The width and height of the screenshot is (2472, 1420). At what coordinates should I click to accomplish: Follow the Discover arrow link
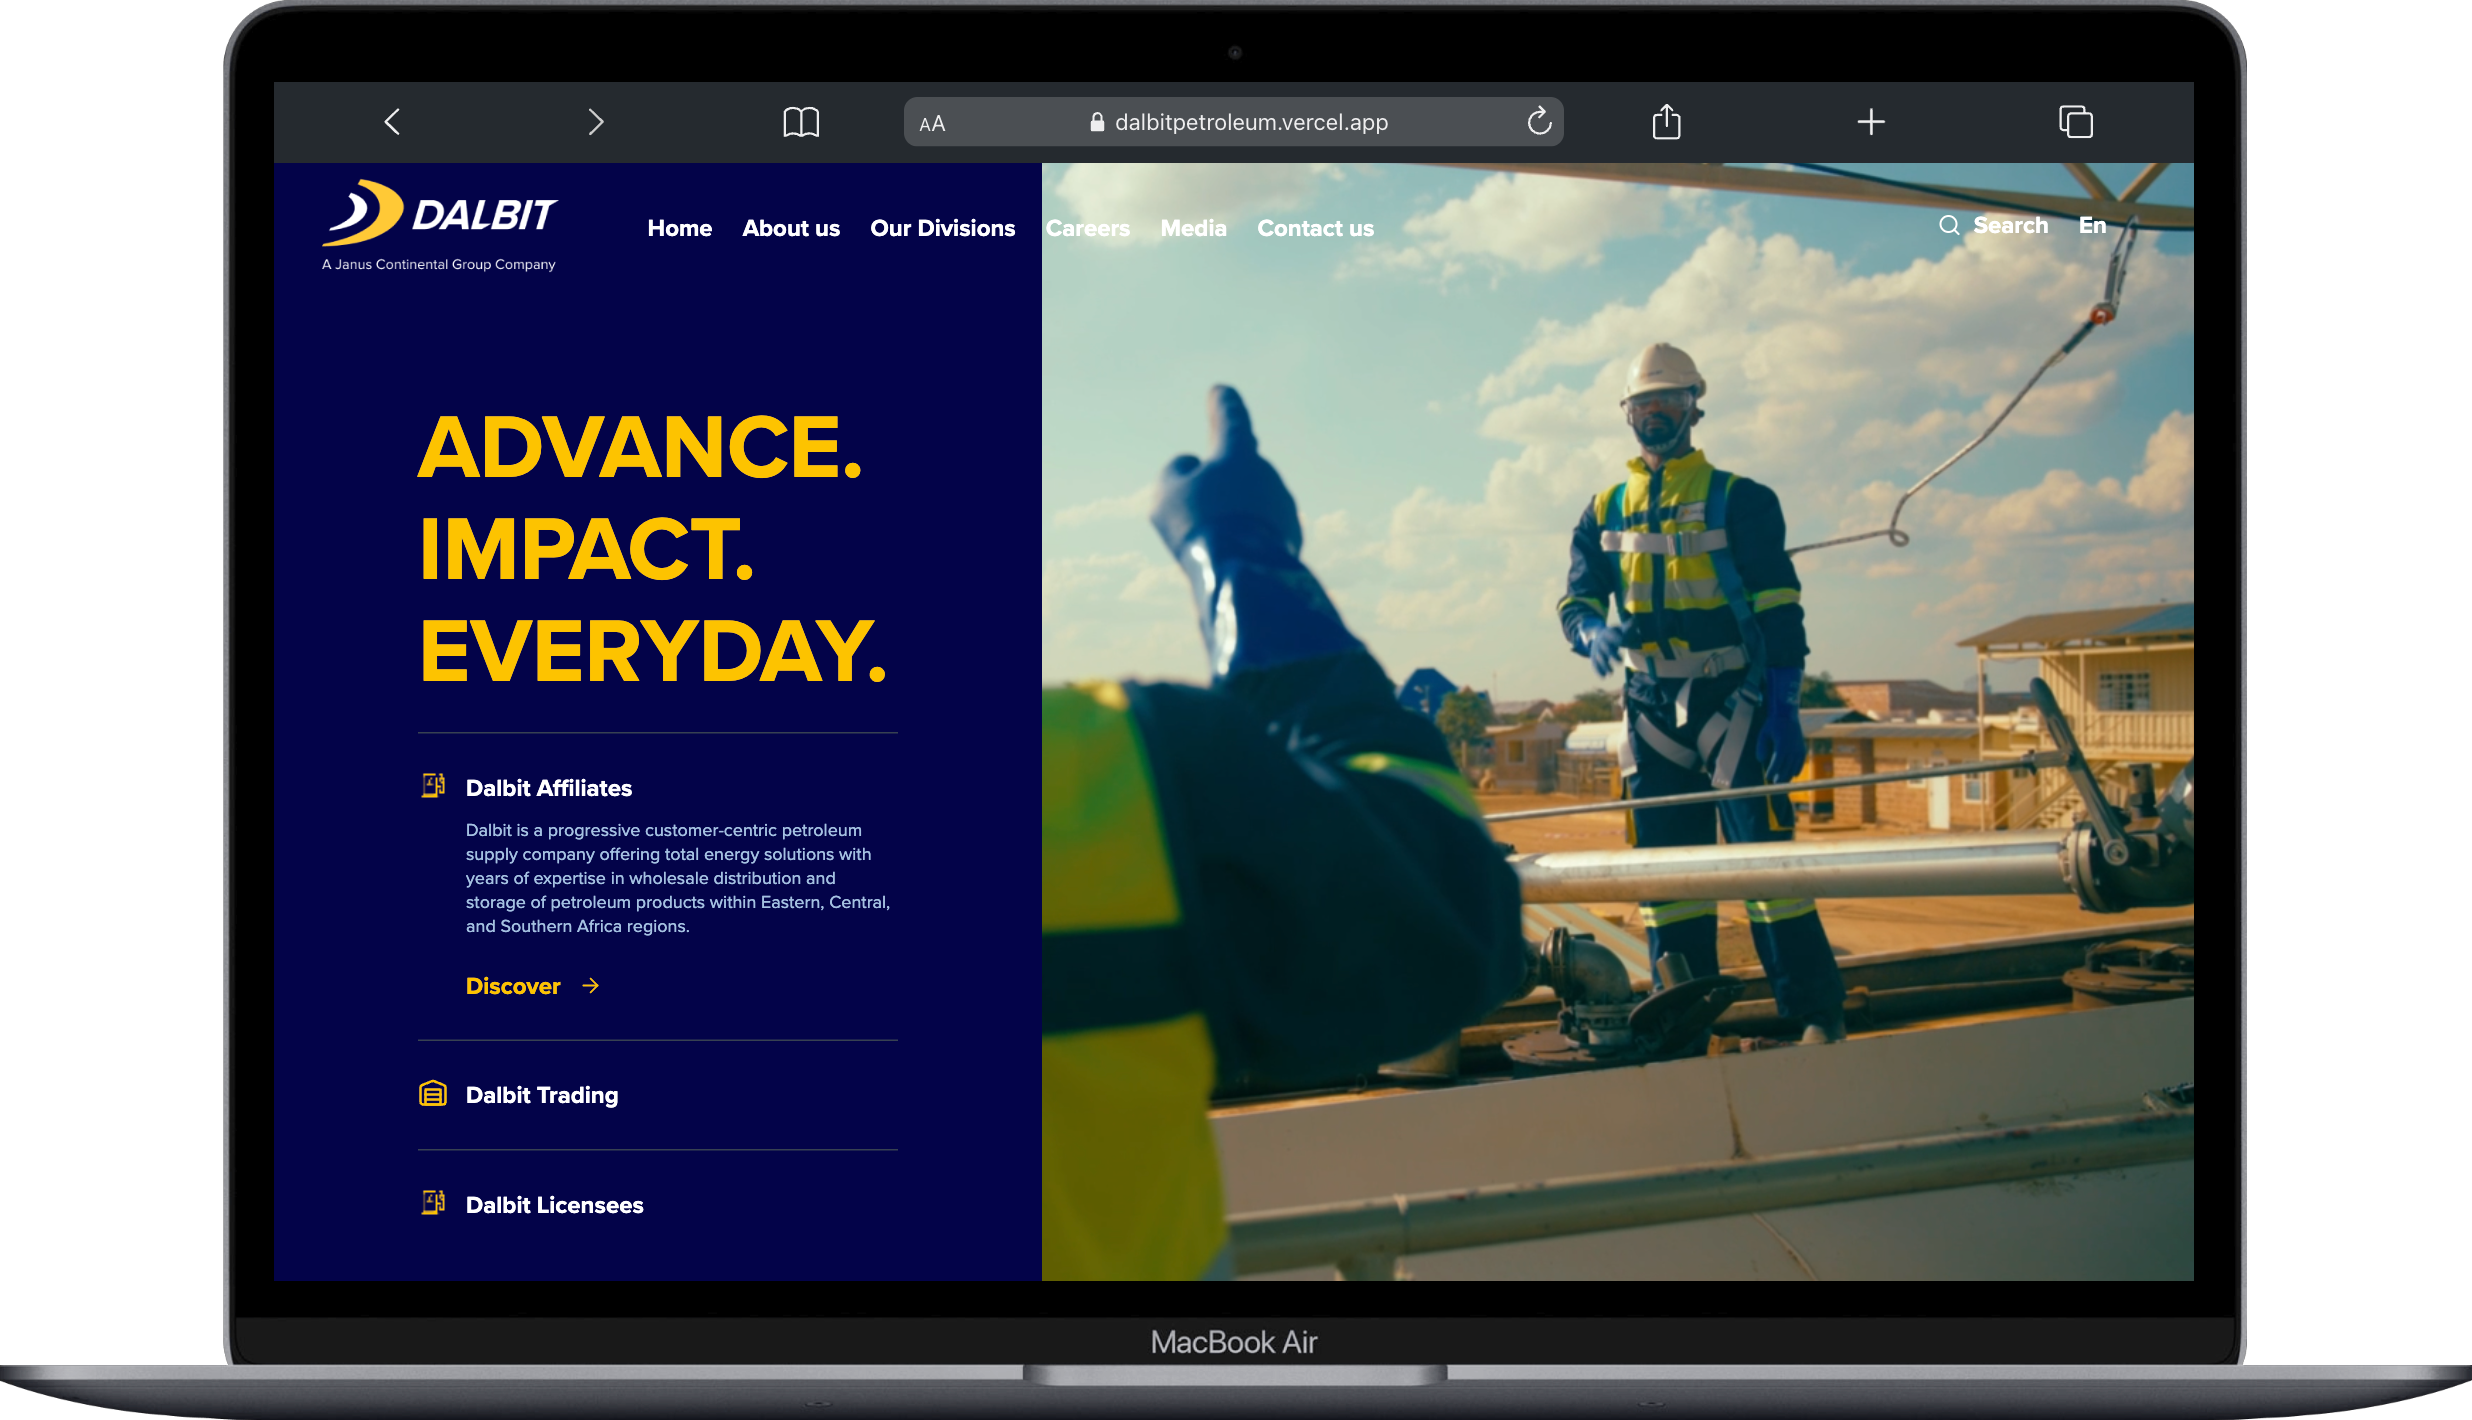pyautogui.click(x=532, y=986)
